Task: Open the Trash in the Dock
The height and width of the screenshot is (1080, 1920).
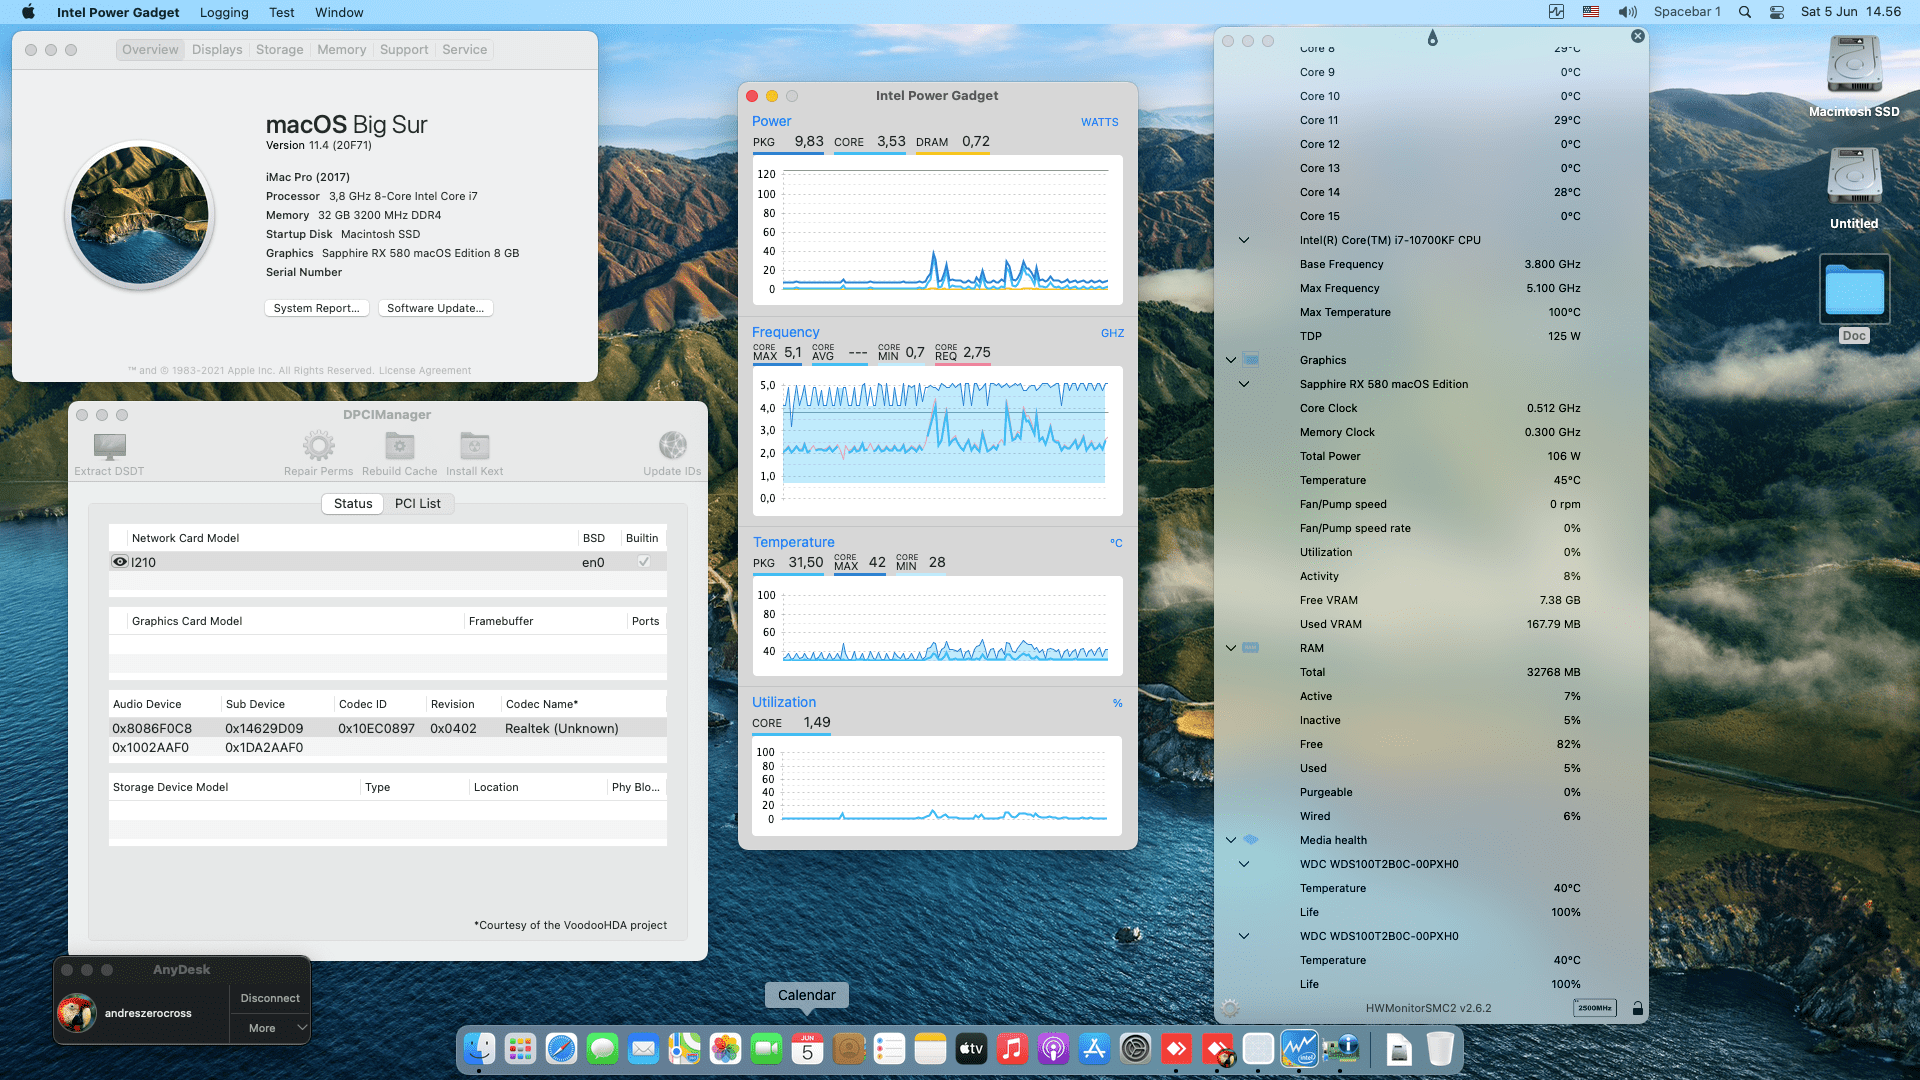Action: 1440,1049
